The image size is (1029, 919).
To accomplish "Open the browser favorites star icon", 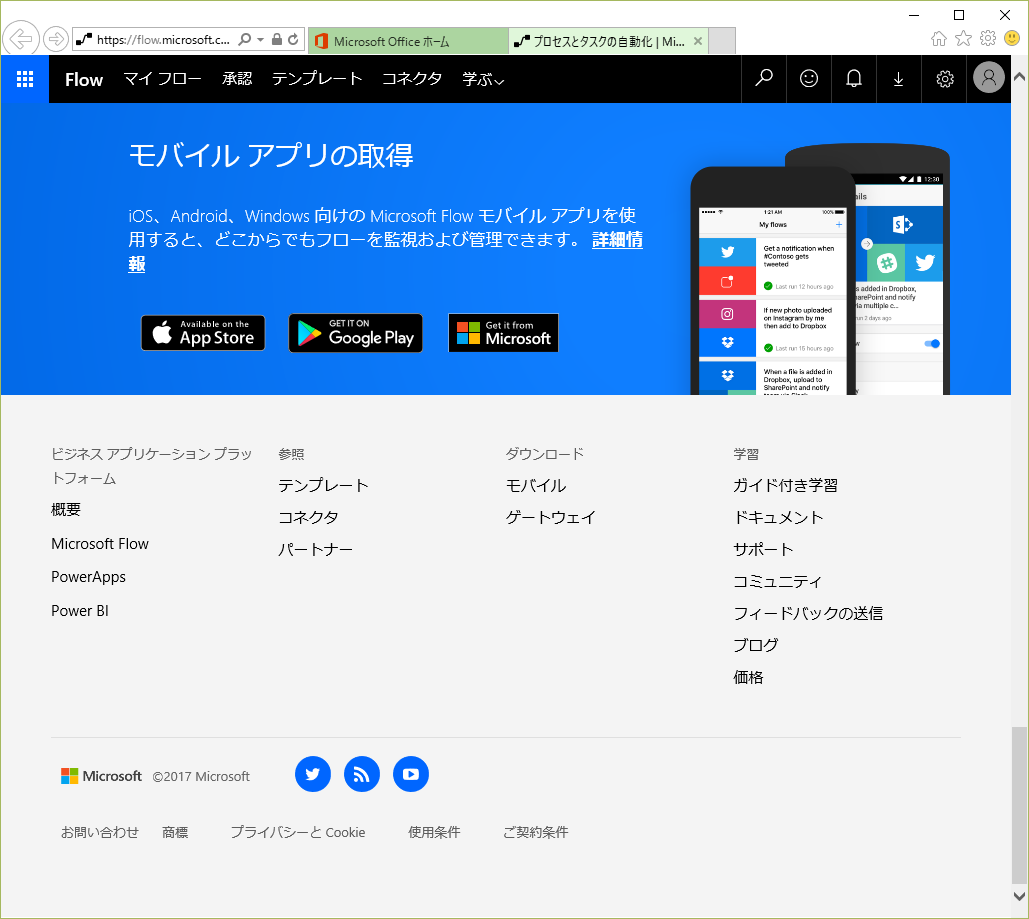I will pos(963,39).
